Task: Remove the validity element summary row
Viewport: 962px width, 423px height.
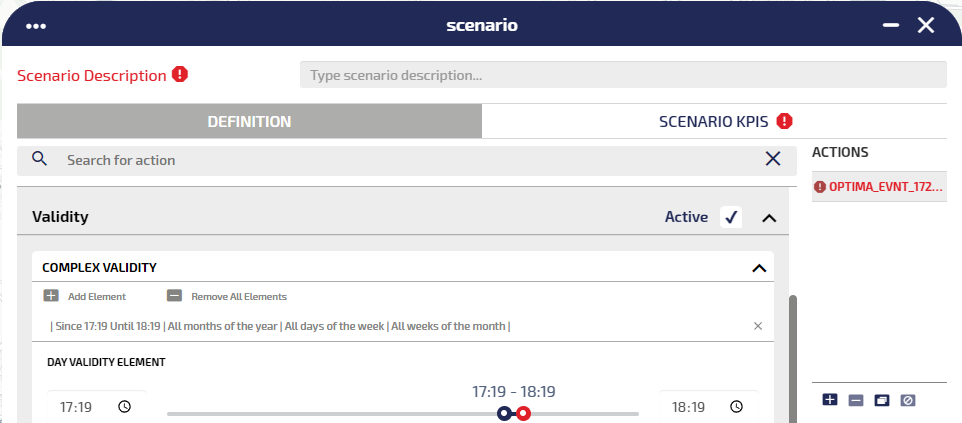Action: (757, 326)
